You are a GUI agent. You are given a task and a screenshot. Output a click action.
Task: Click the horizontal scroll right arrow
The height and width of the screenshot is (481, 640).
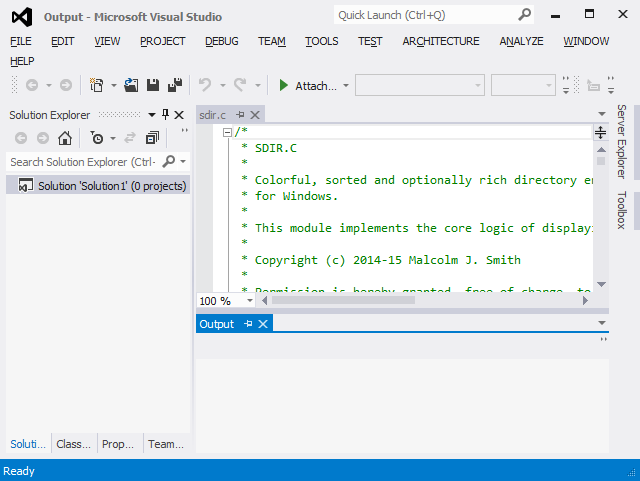pos(585,301)
